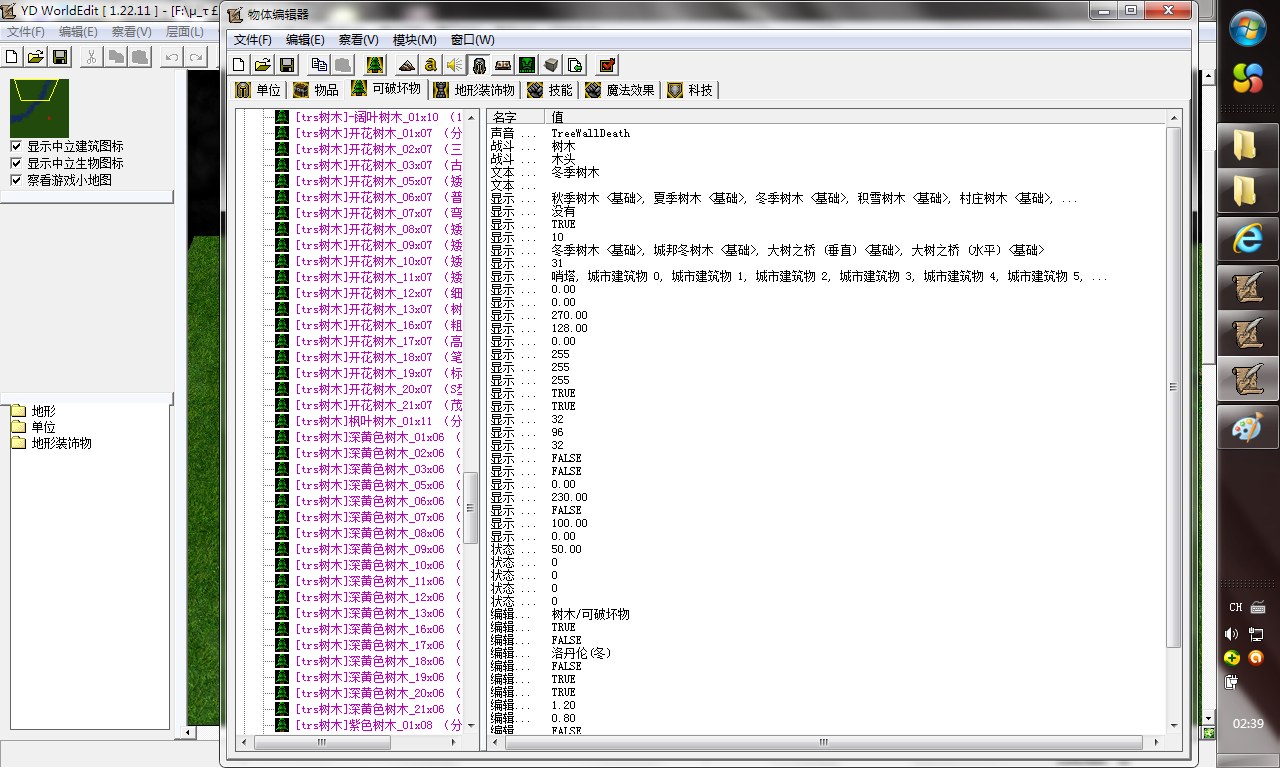Open the 模块(M) menu
This screenshot has height=768, width=1280.
pos(415,40)
